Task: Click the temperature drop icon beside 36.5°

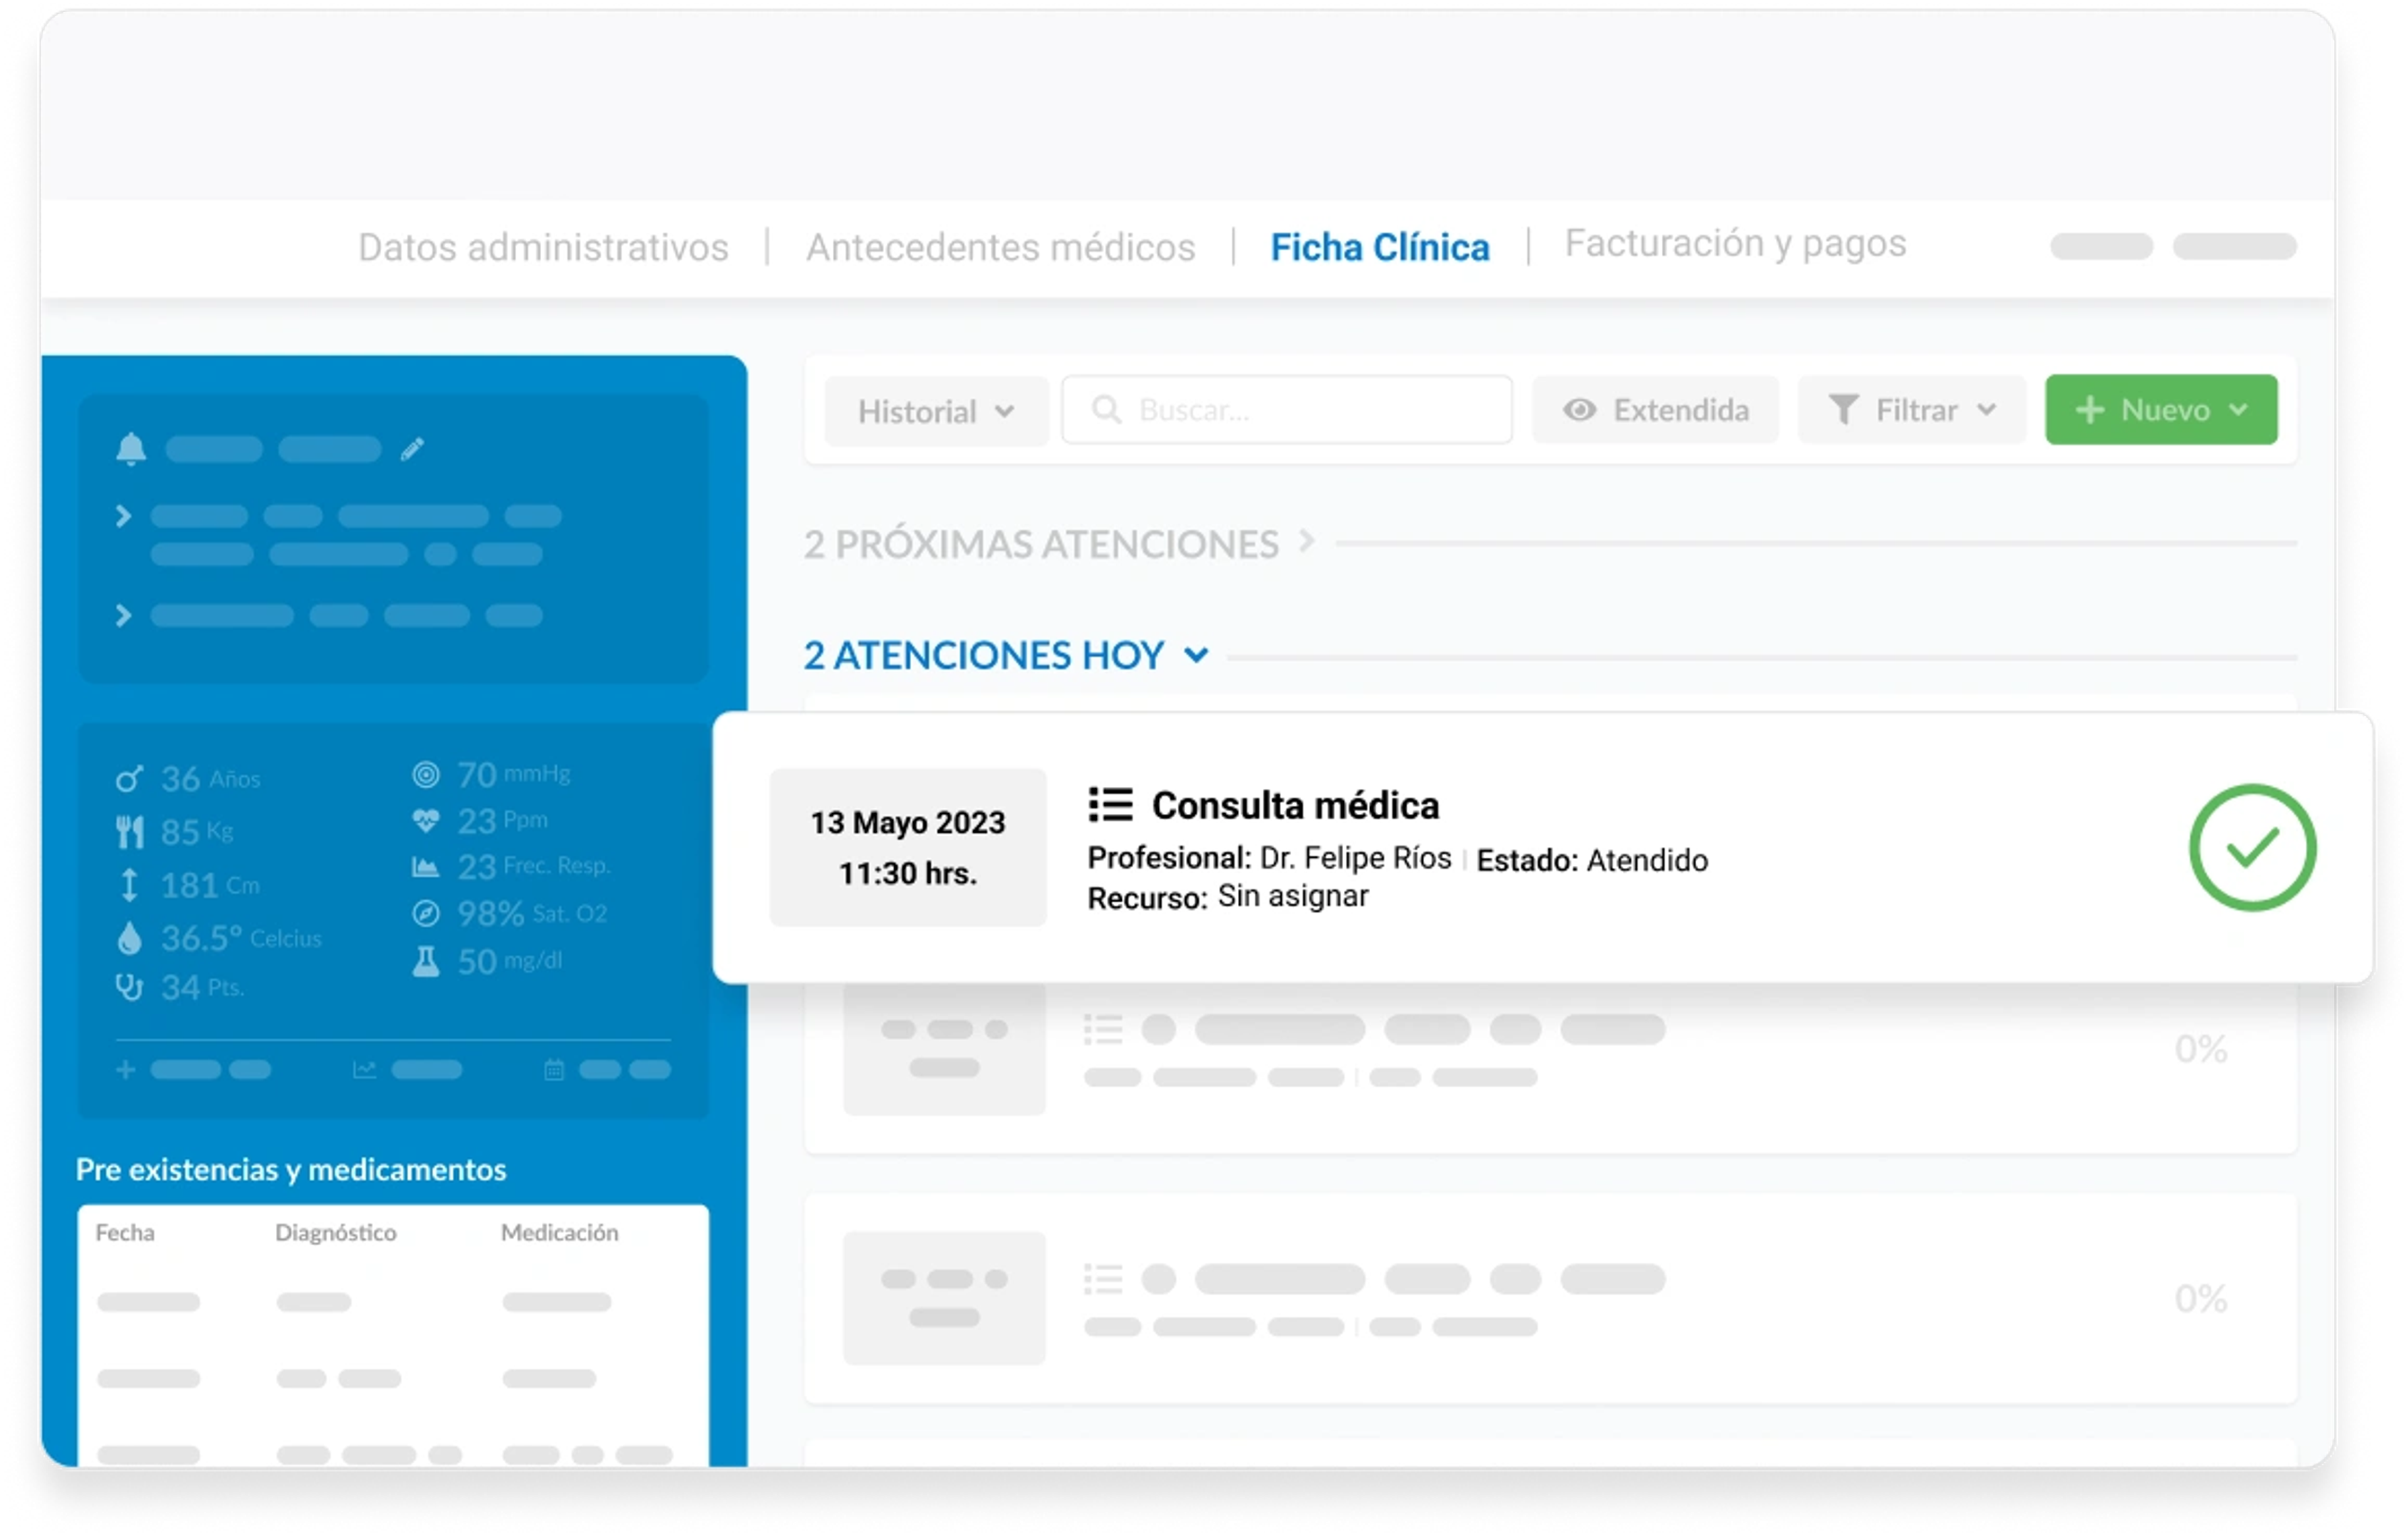Action: click(129, 939)
